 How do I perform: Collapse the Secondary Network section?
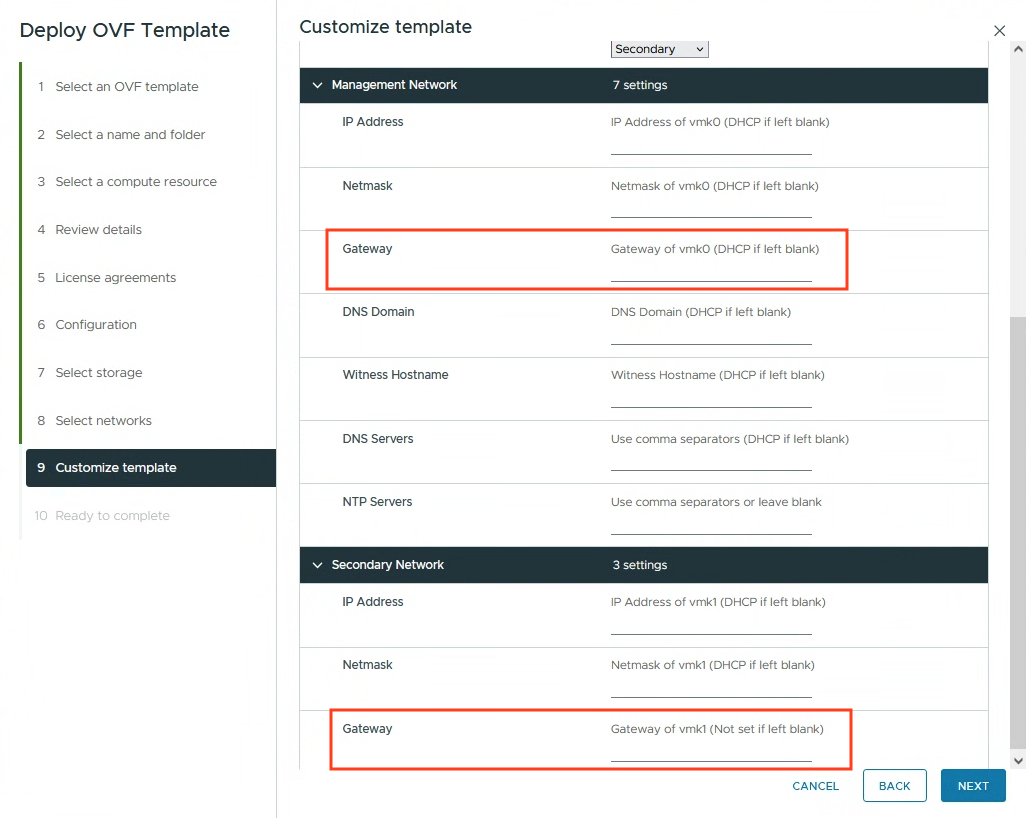point(318,565)
